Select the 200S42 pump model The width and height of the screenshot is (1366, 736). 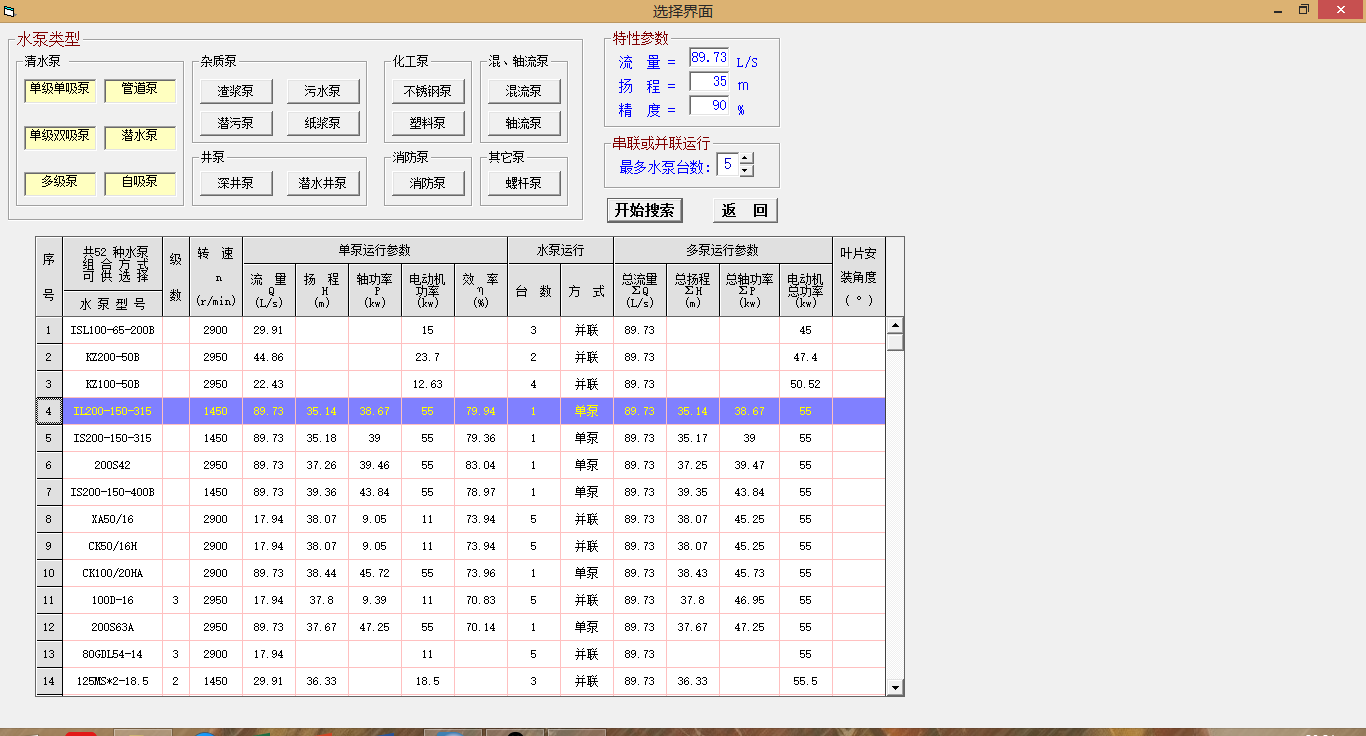pyautogui.click(x=112, y=465)
